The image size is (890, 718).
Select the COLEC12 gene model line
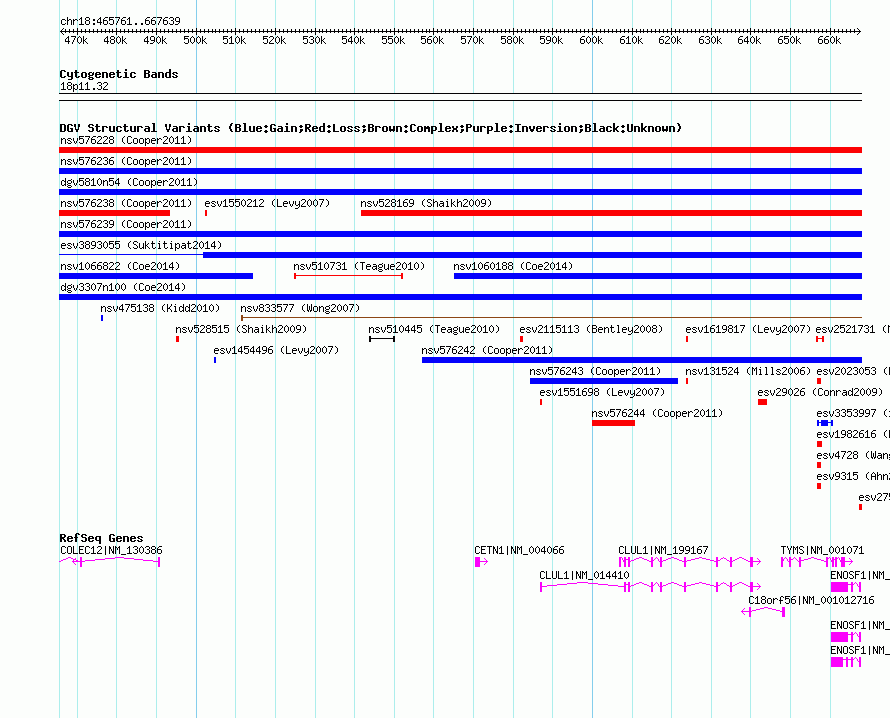coord(110,562)
